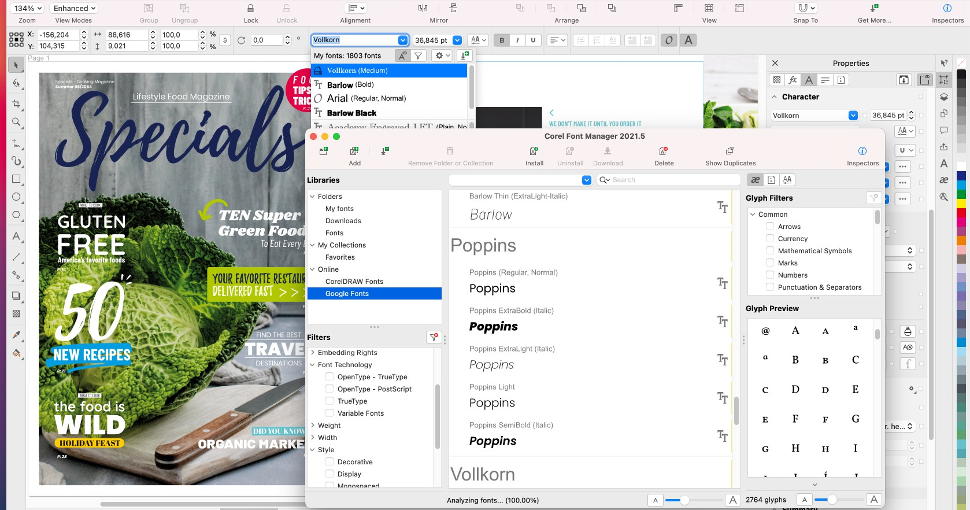Select Google Fonts in Libraries tree
The image size is (970, 510).
[374, 293]
